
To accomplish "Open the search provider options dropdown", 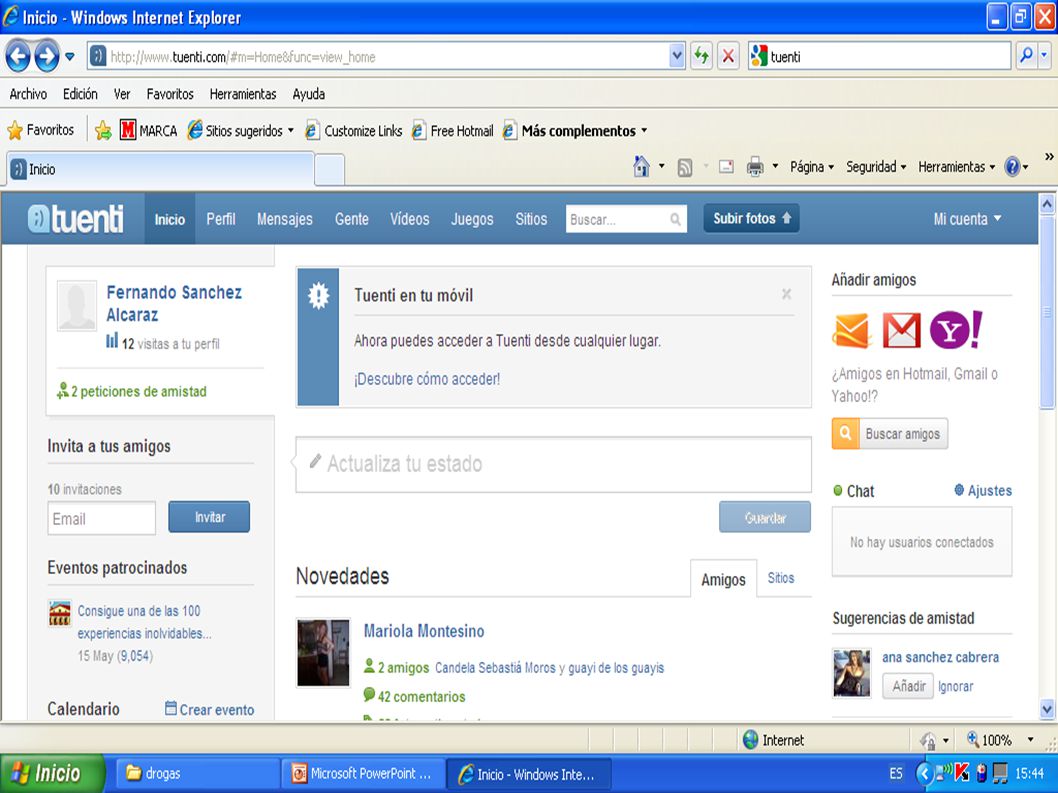I will tap(1044, 57).
